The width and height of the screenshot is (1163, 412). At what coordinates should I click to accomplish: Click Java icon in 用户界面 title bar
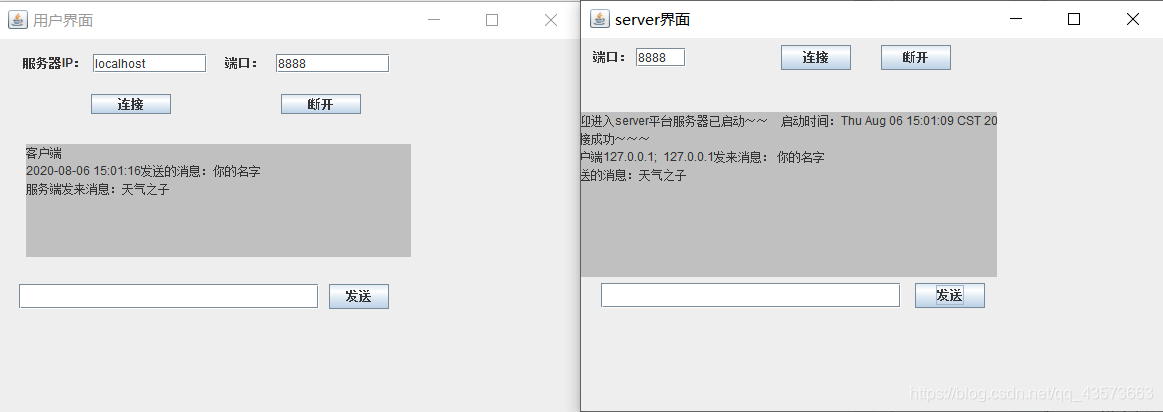coord(17,20)
